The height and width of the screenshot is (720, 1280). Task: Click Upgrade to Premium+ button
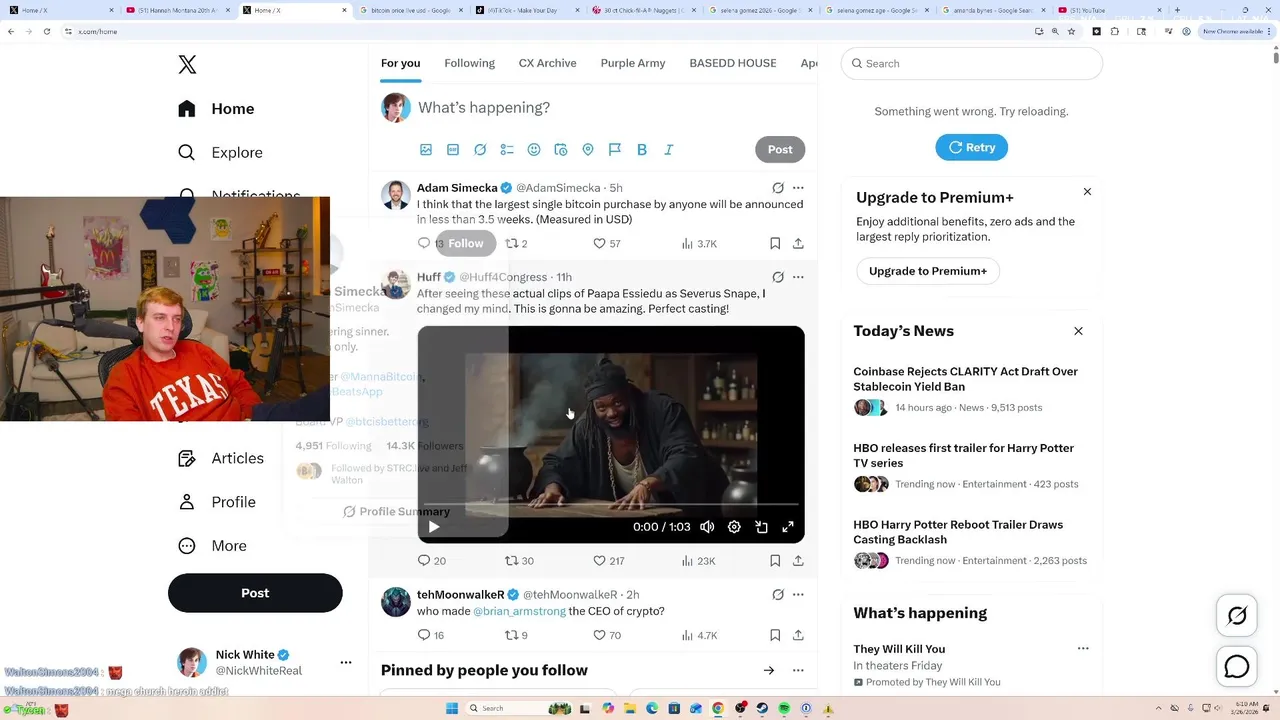click(928, 271)
